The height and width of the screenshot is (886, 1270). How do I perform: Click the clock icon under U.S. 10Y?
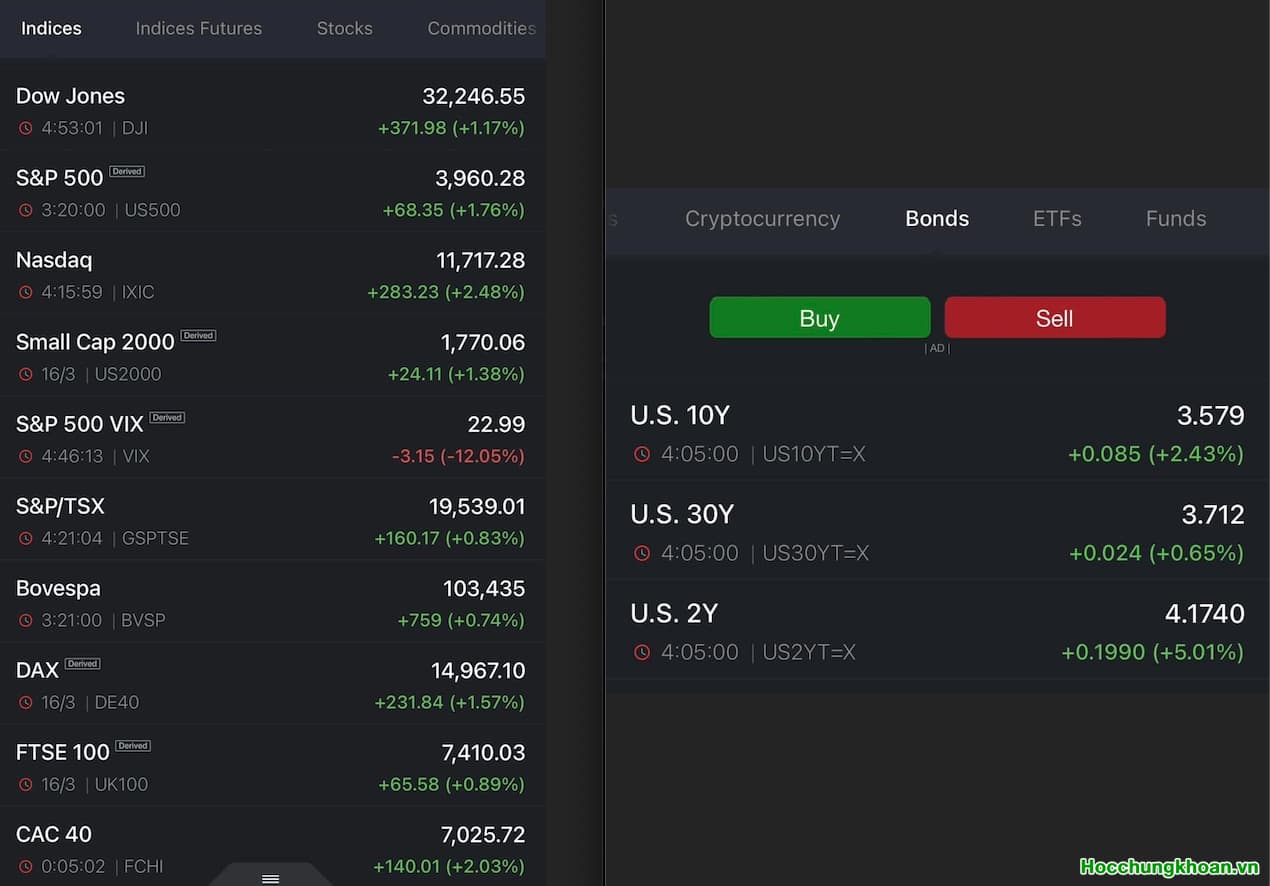point(642,454)
